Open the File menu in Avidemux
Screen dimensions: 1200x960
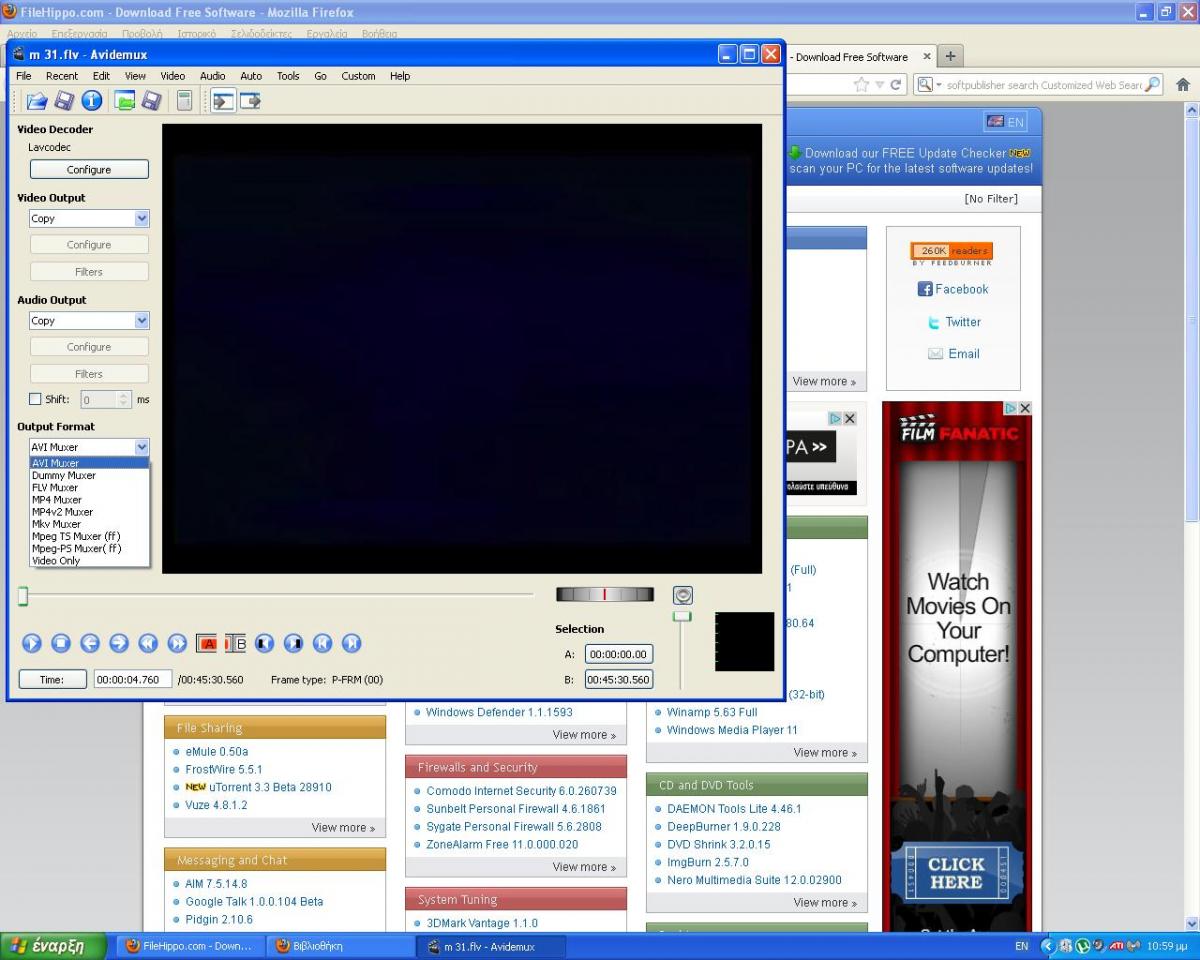[24, 76]
